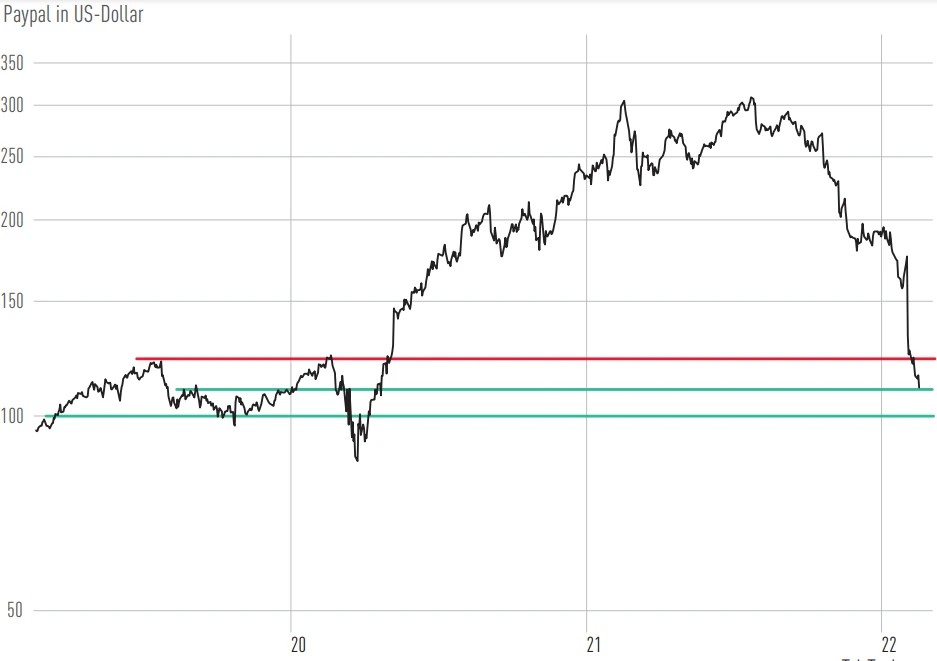Select the 350 y-axis label
Image resolution: width=937 pixels, height=661 pixels.
coord(15,63)
